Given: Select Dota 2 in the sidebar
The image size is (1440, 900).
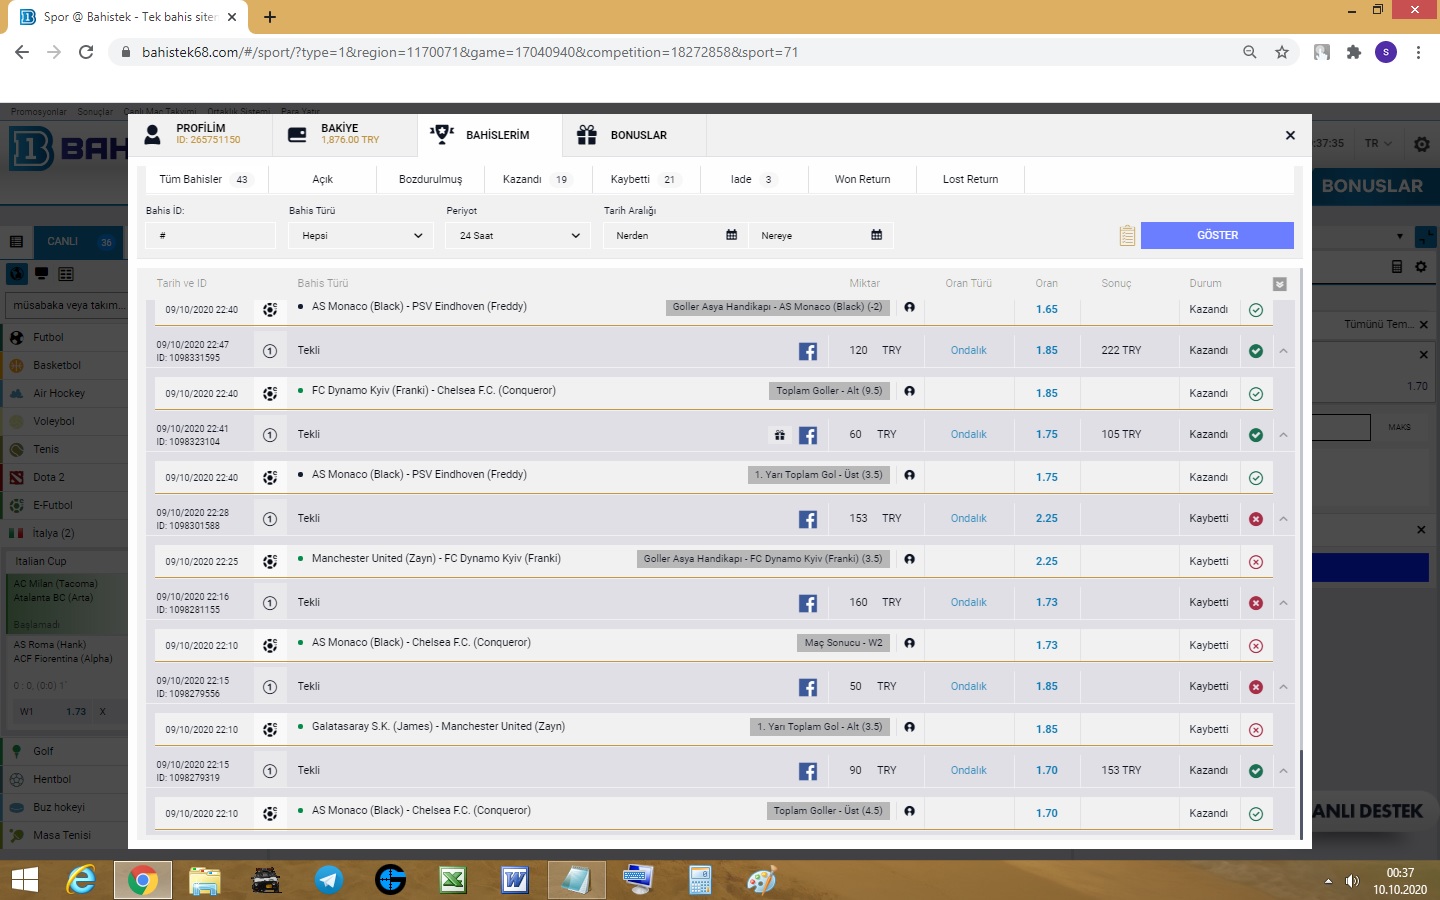Looking at the screenshot, I should coord(64,477).
